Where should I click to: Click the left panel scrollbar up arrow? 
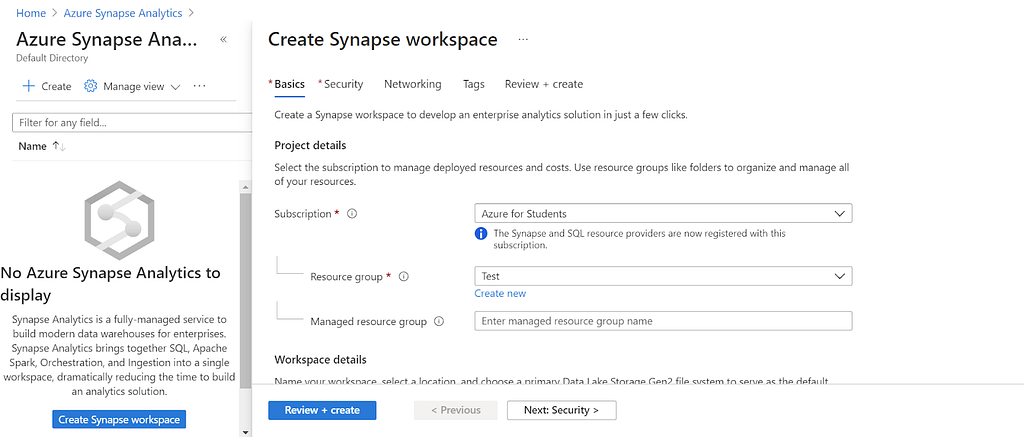click(x=246, y=187)
